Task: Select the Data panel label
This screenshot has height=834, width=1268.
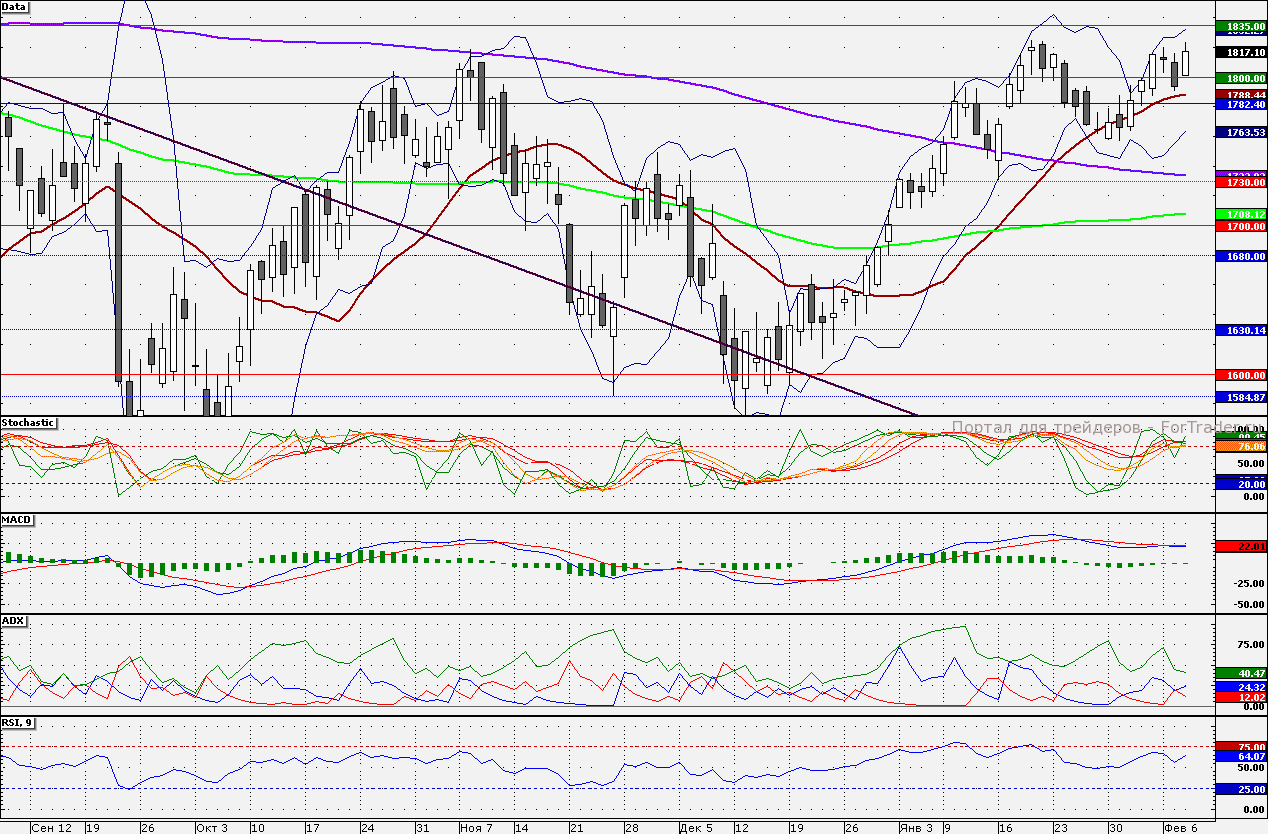Action: point(15,6)
